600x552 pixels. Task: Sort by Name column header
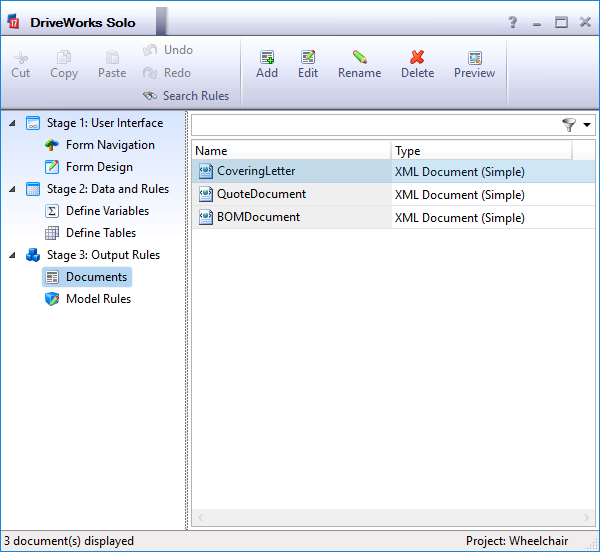292,151
